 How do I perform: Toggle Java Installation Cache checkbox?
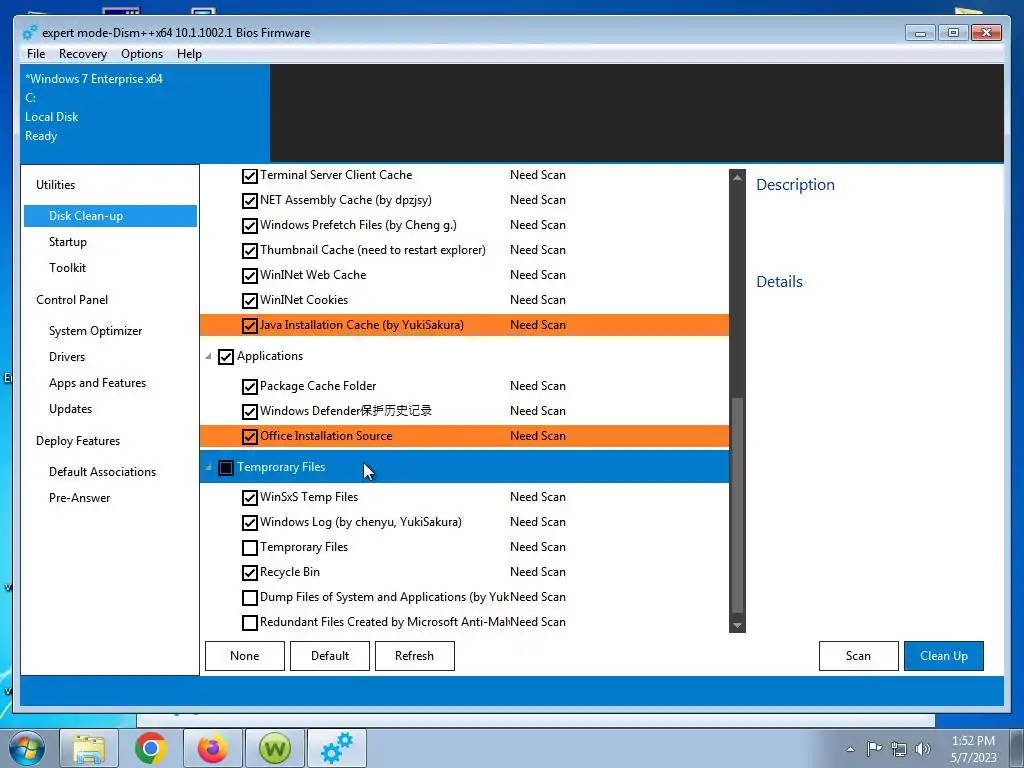click(x=249, y=325)
